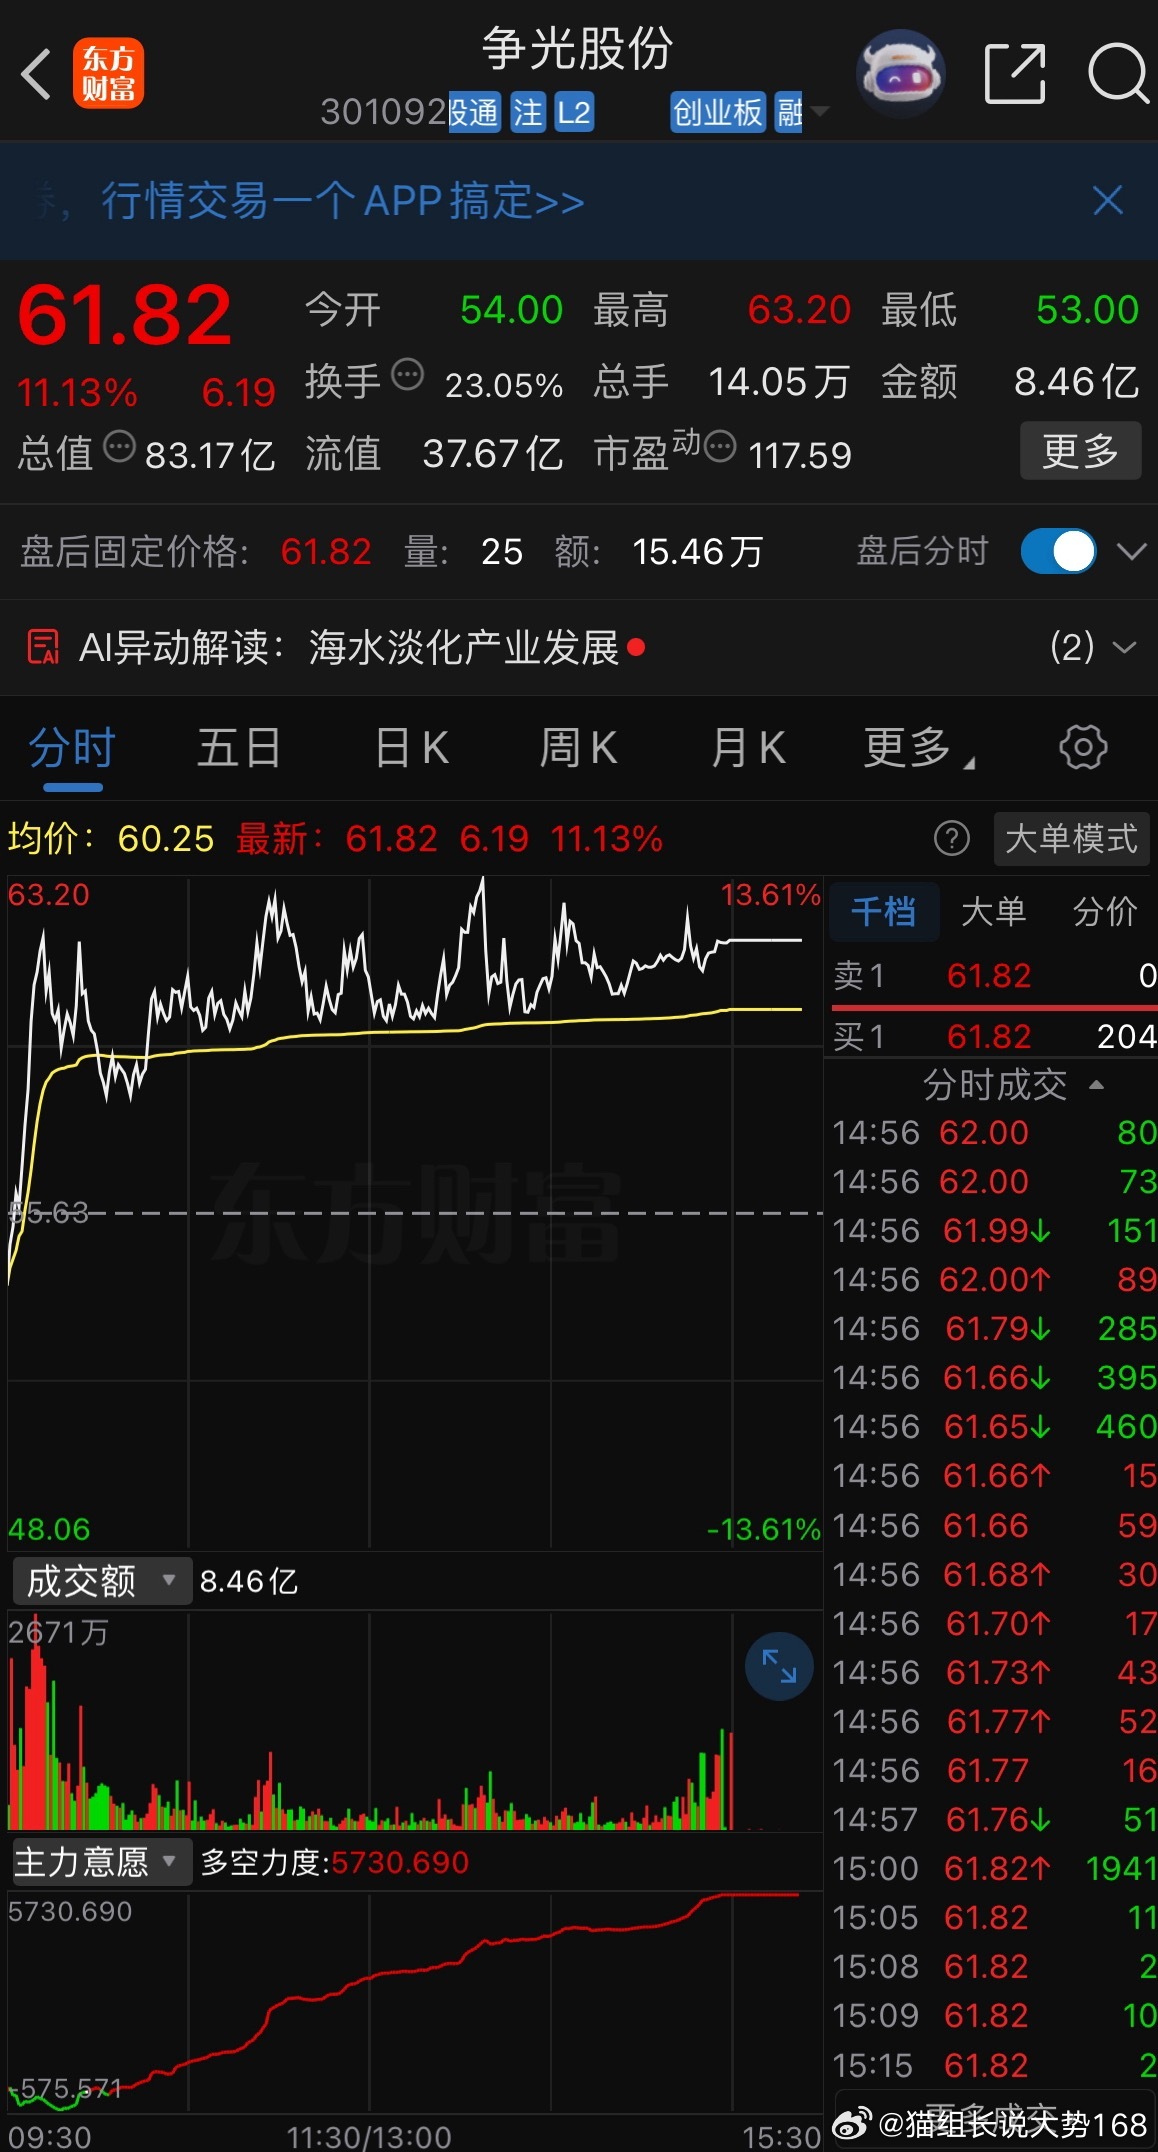Tap the 15:05 61.82 trade row

[993, 1917]
